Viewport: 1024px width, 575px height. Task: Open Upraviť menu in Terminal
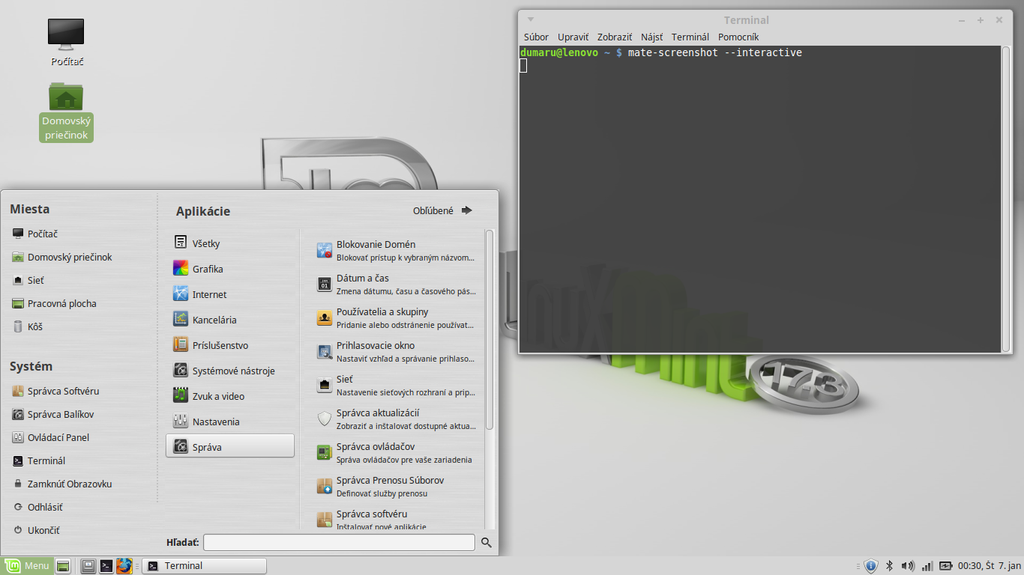pos(573,37)
